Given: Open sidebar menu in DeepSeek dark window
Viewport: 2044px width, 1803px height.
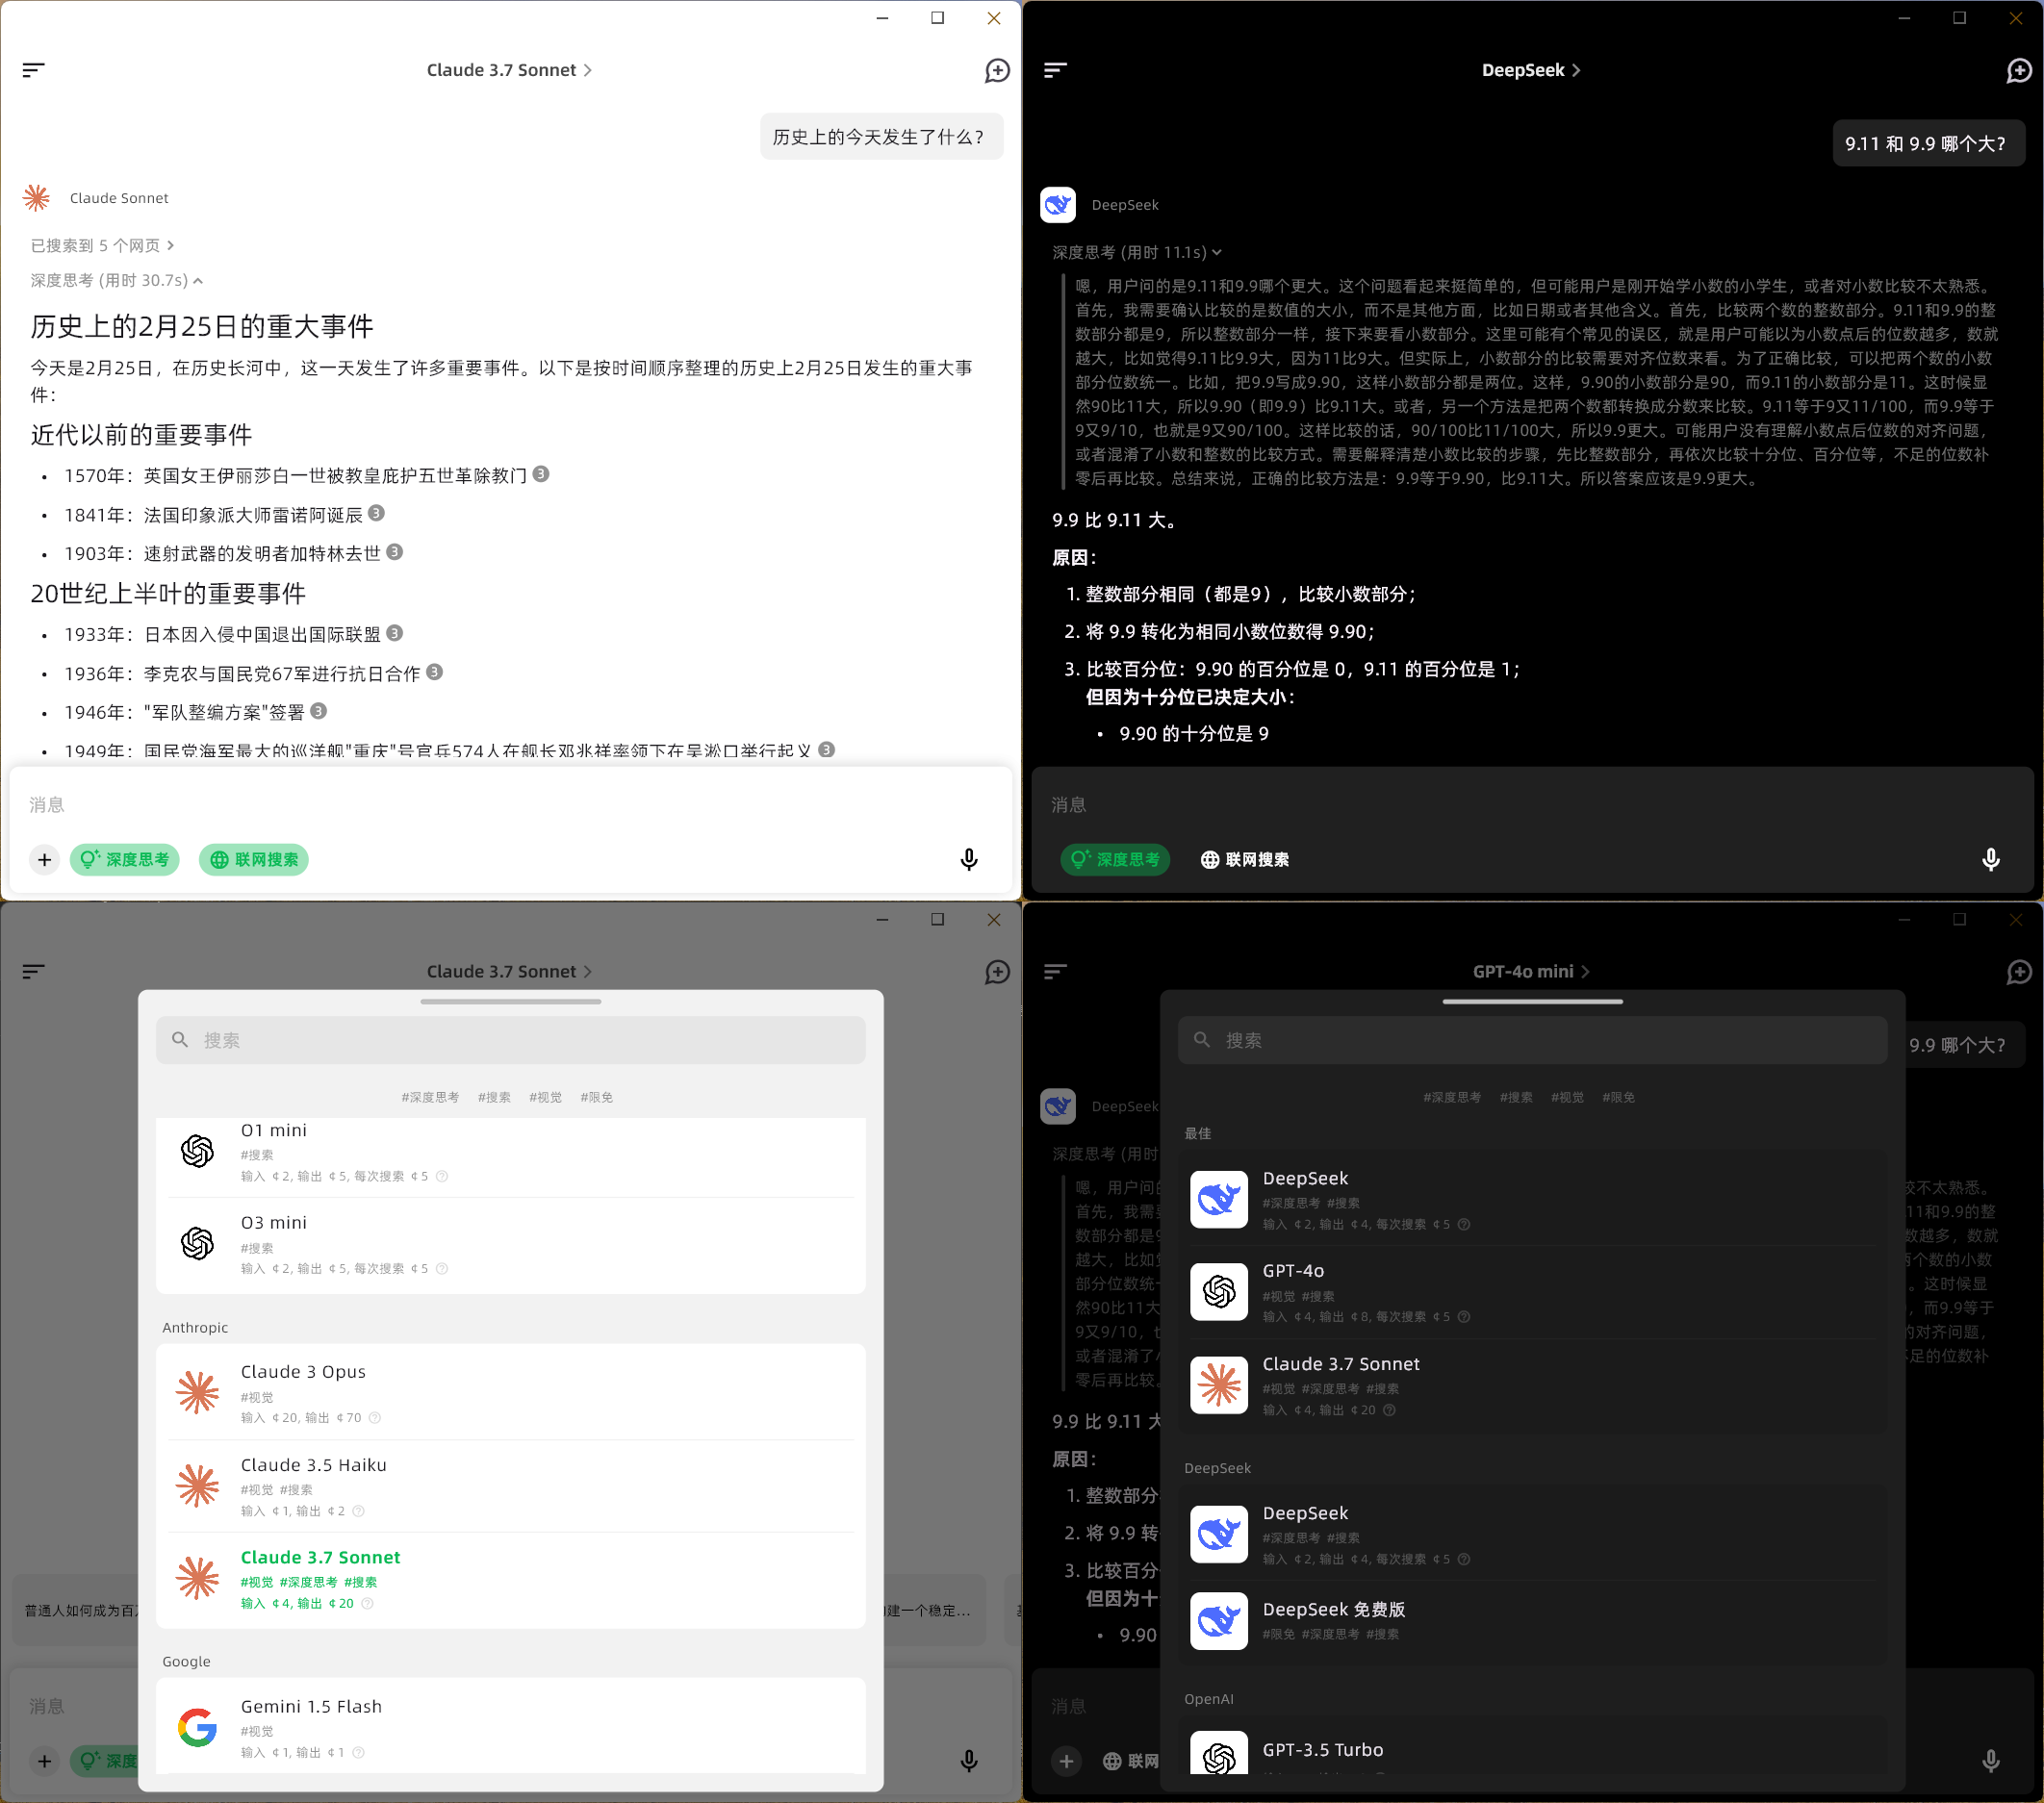Looking at the screenshot, I should [x=1055, y=70].
